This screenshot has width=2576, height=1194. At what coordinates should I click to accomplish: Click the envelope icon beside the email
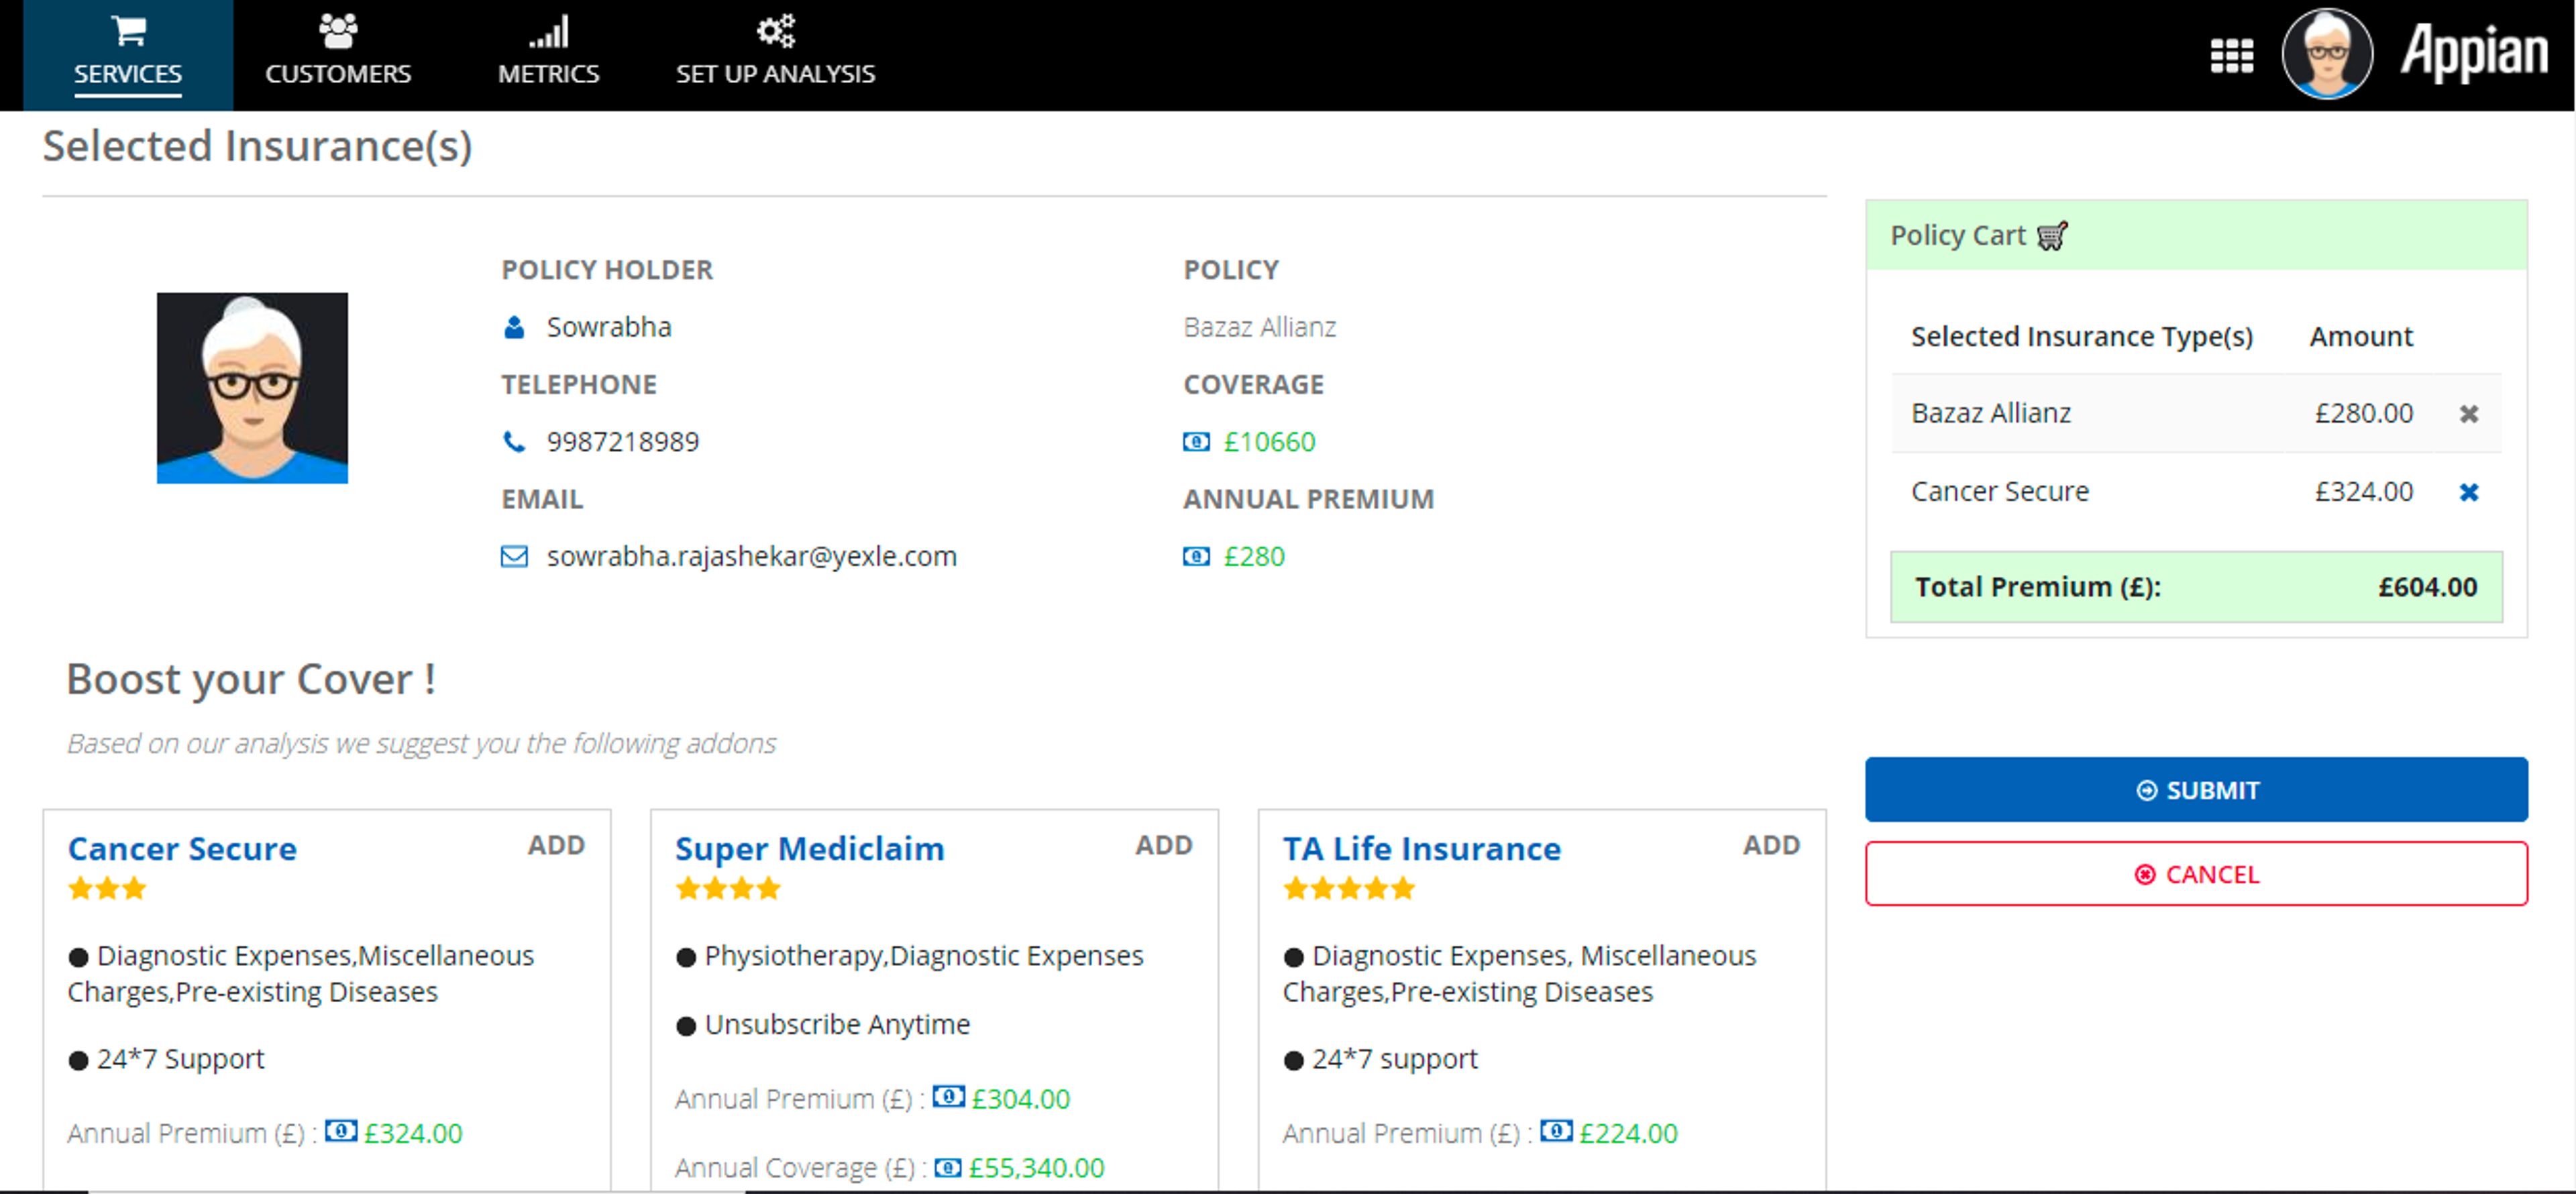(x=514, y=556)
